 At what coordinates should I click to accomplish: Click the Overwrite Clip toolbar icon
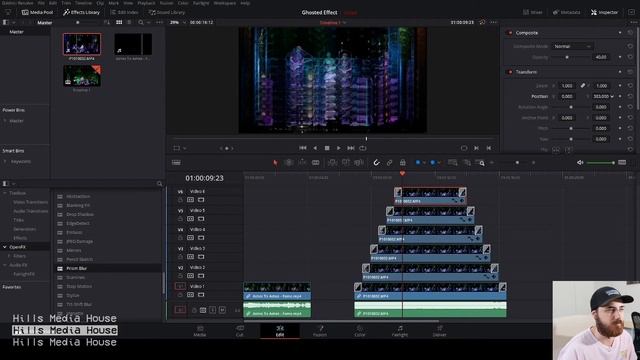pos(346,162)
